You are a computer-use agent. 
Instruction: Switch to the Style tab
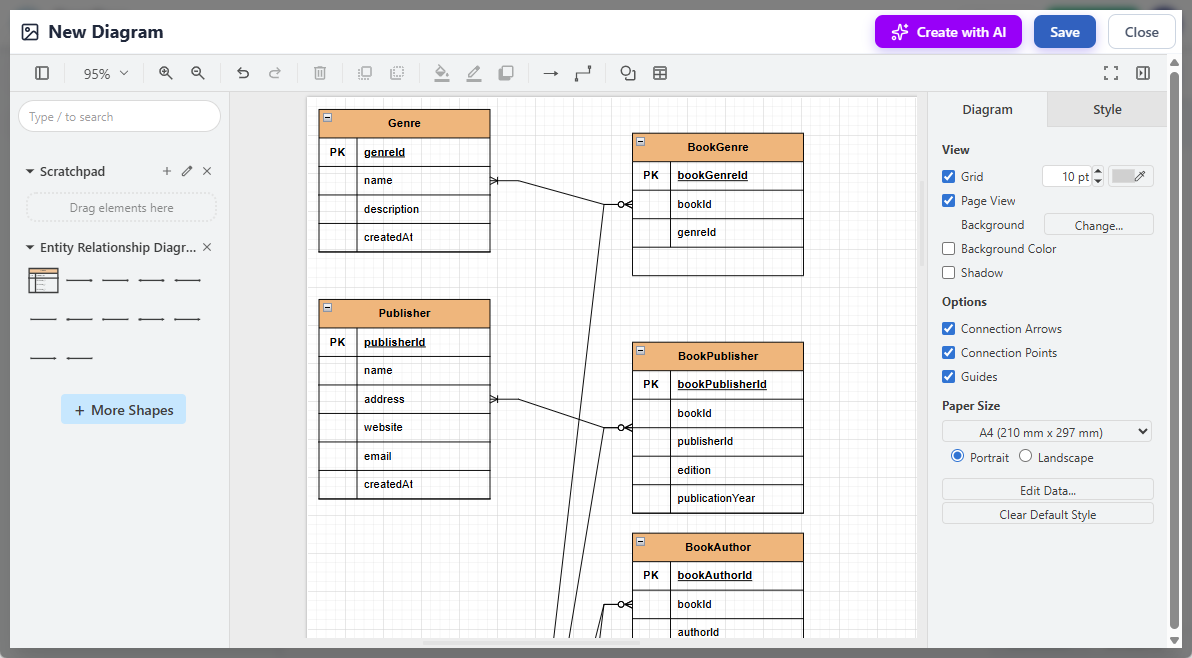(x=1106, y=109)
